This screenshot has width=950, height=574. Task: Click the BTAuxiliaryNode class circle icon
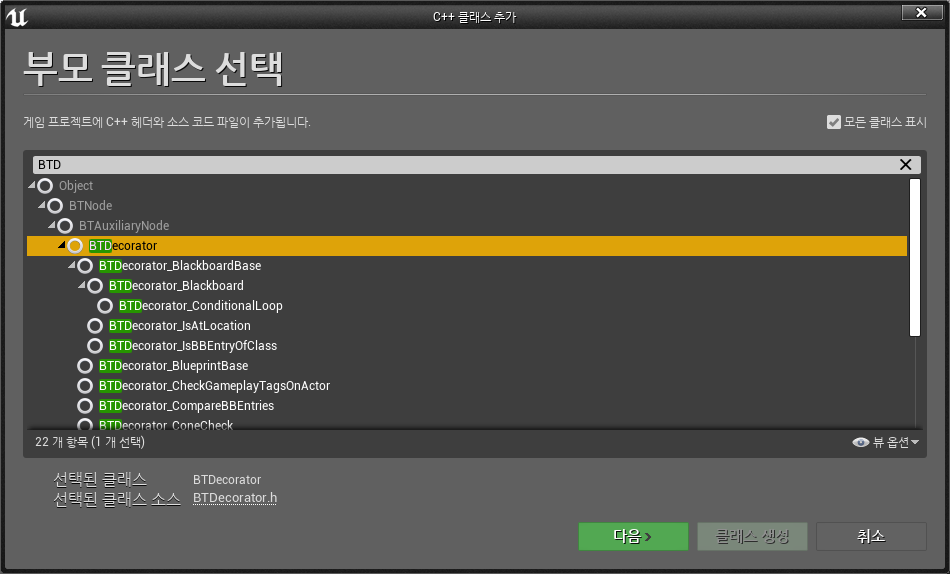coord(65,225)
